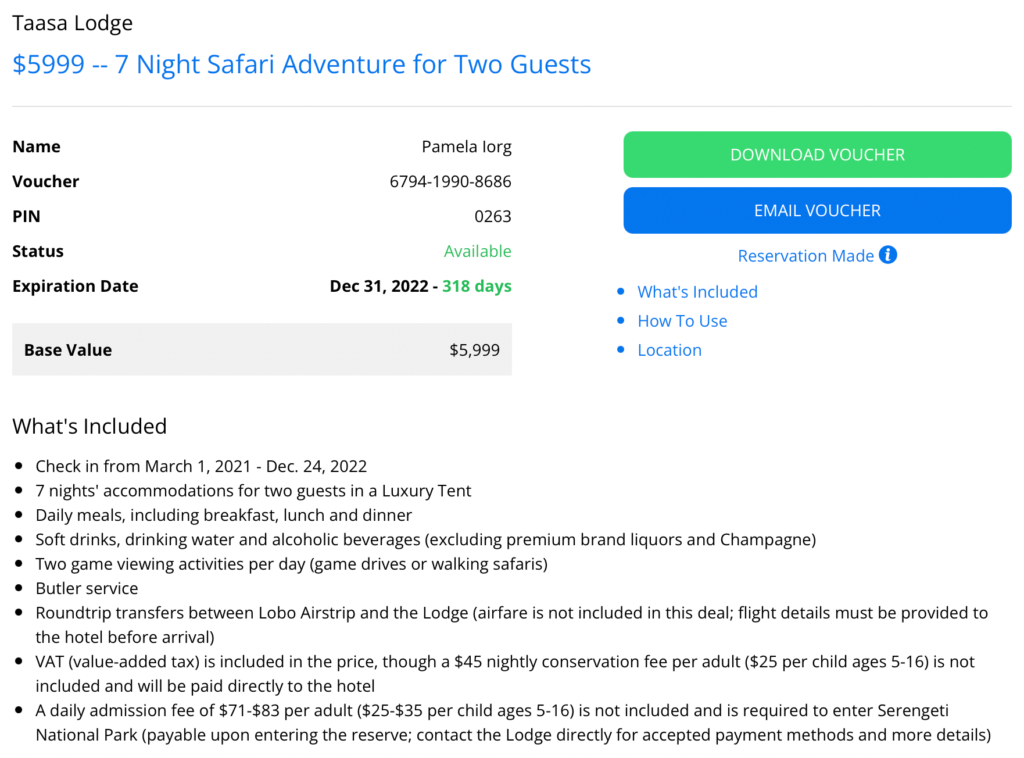Click the Taasa Lodge heading
This screenshot has width=1024, height=758.
pyautogui.click(x=72, y=23)
